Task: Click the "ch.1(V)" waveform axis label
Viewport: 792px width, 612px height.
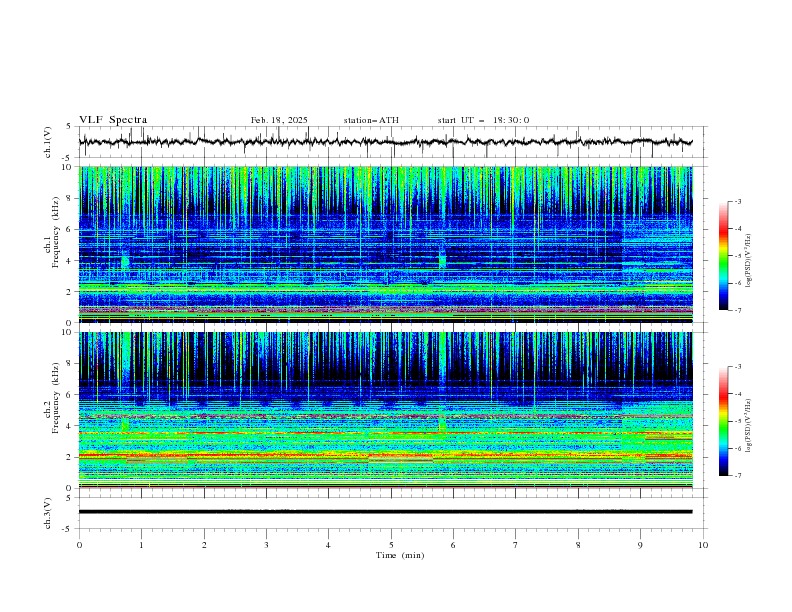Action: (48, 142)
